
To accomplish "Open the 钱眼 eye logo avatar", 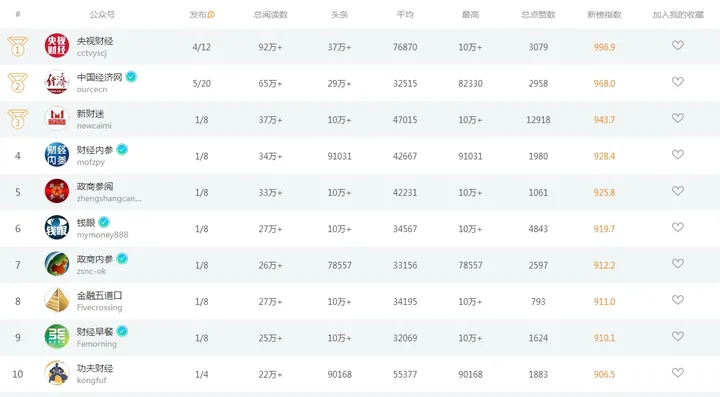I will coord(56,228).
